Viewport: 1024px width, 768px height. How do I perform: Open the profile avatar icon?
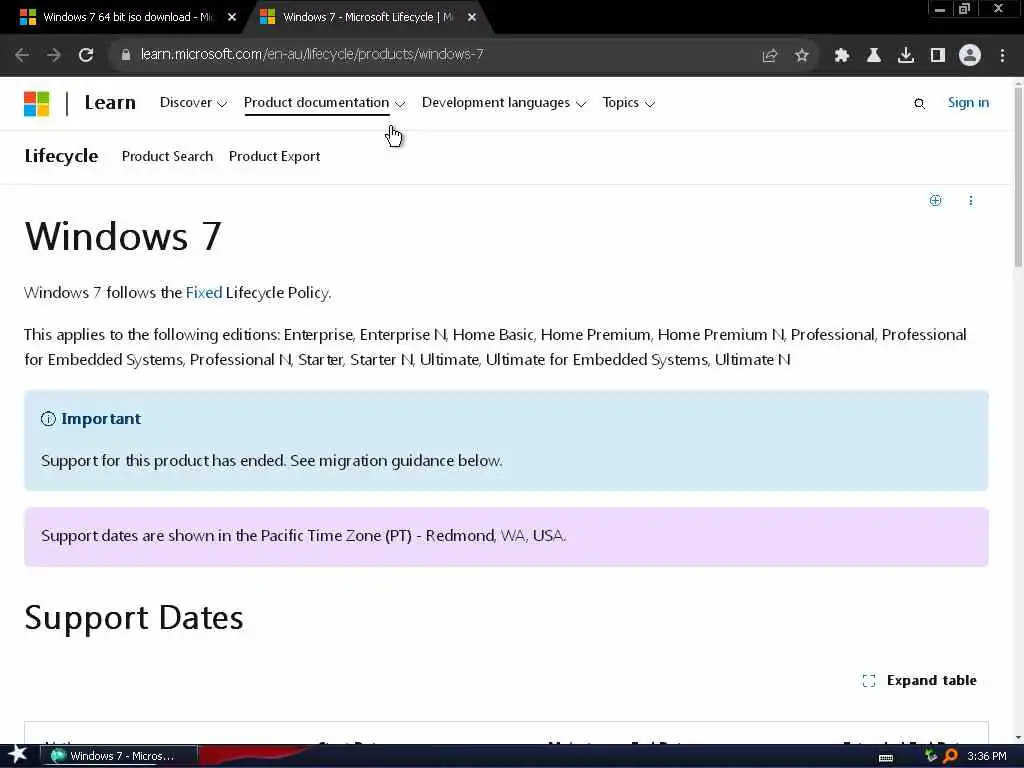pyautogui.click(x=970, y=55)
